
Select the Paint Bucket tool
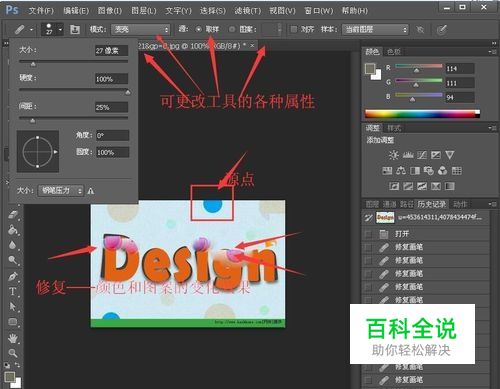coord(13,230)
